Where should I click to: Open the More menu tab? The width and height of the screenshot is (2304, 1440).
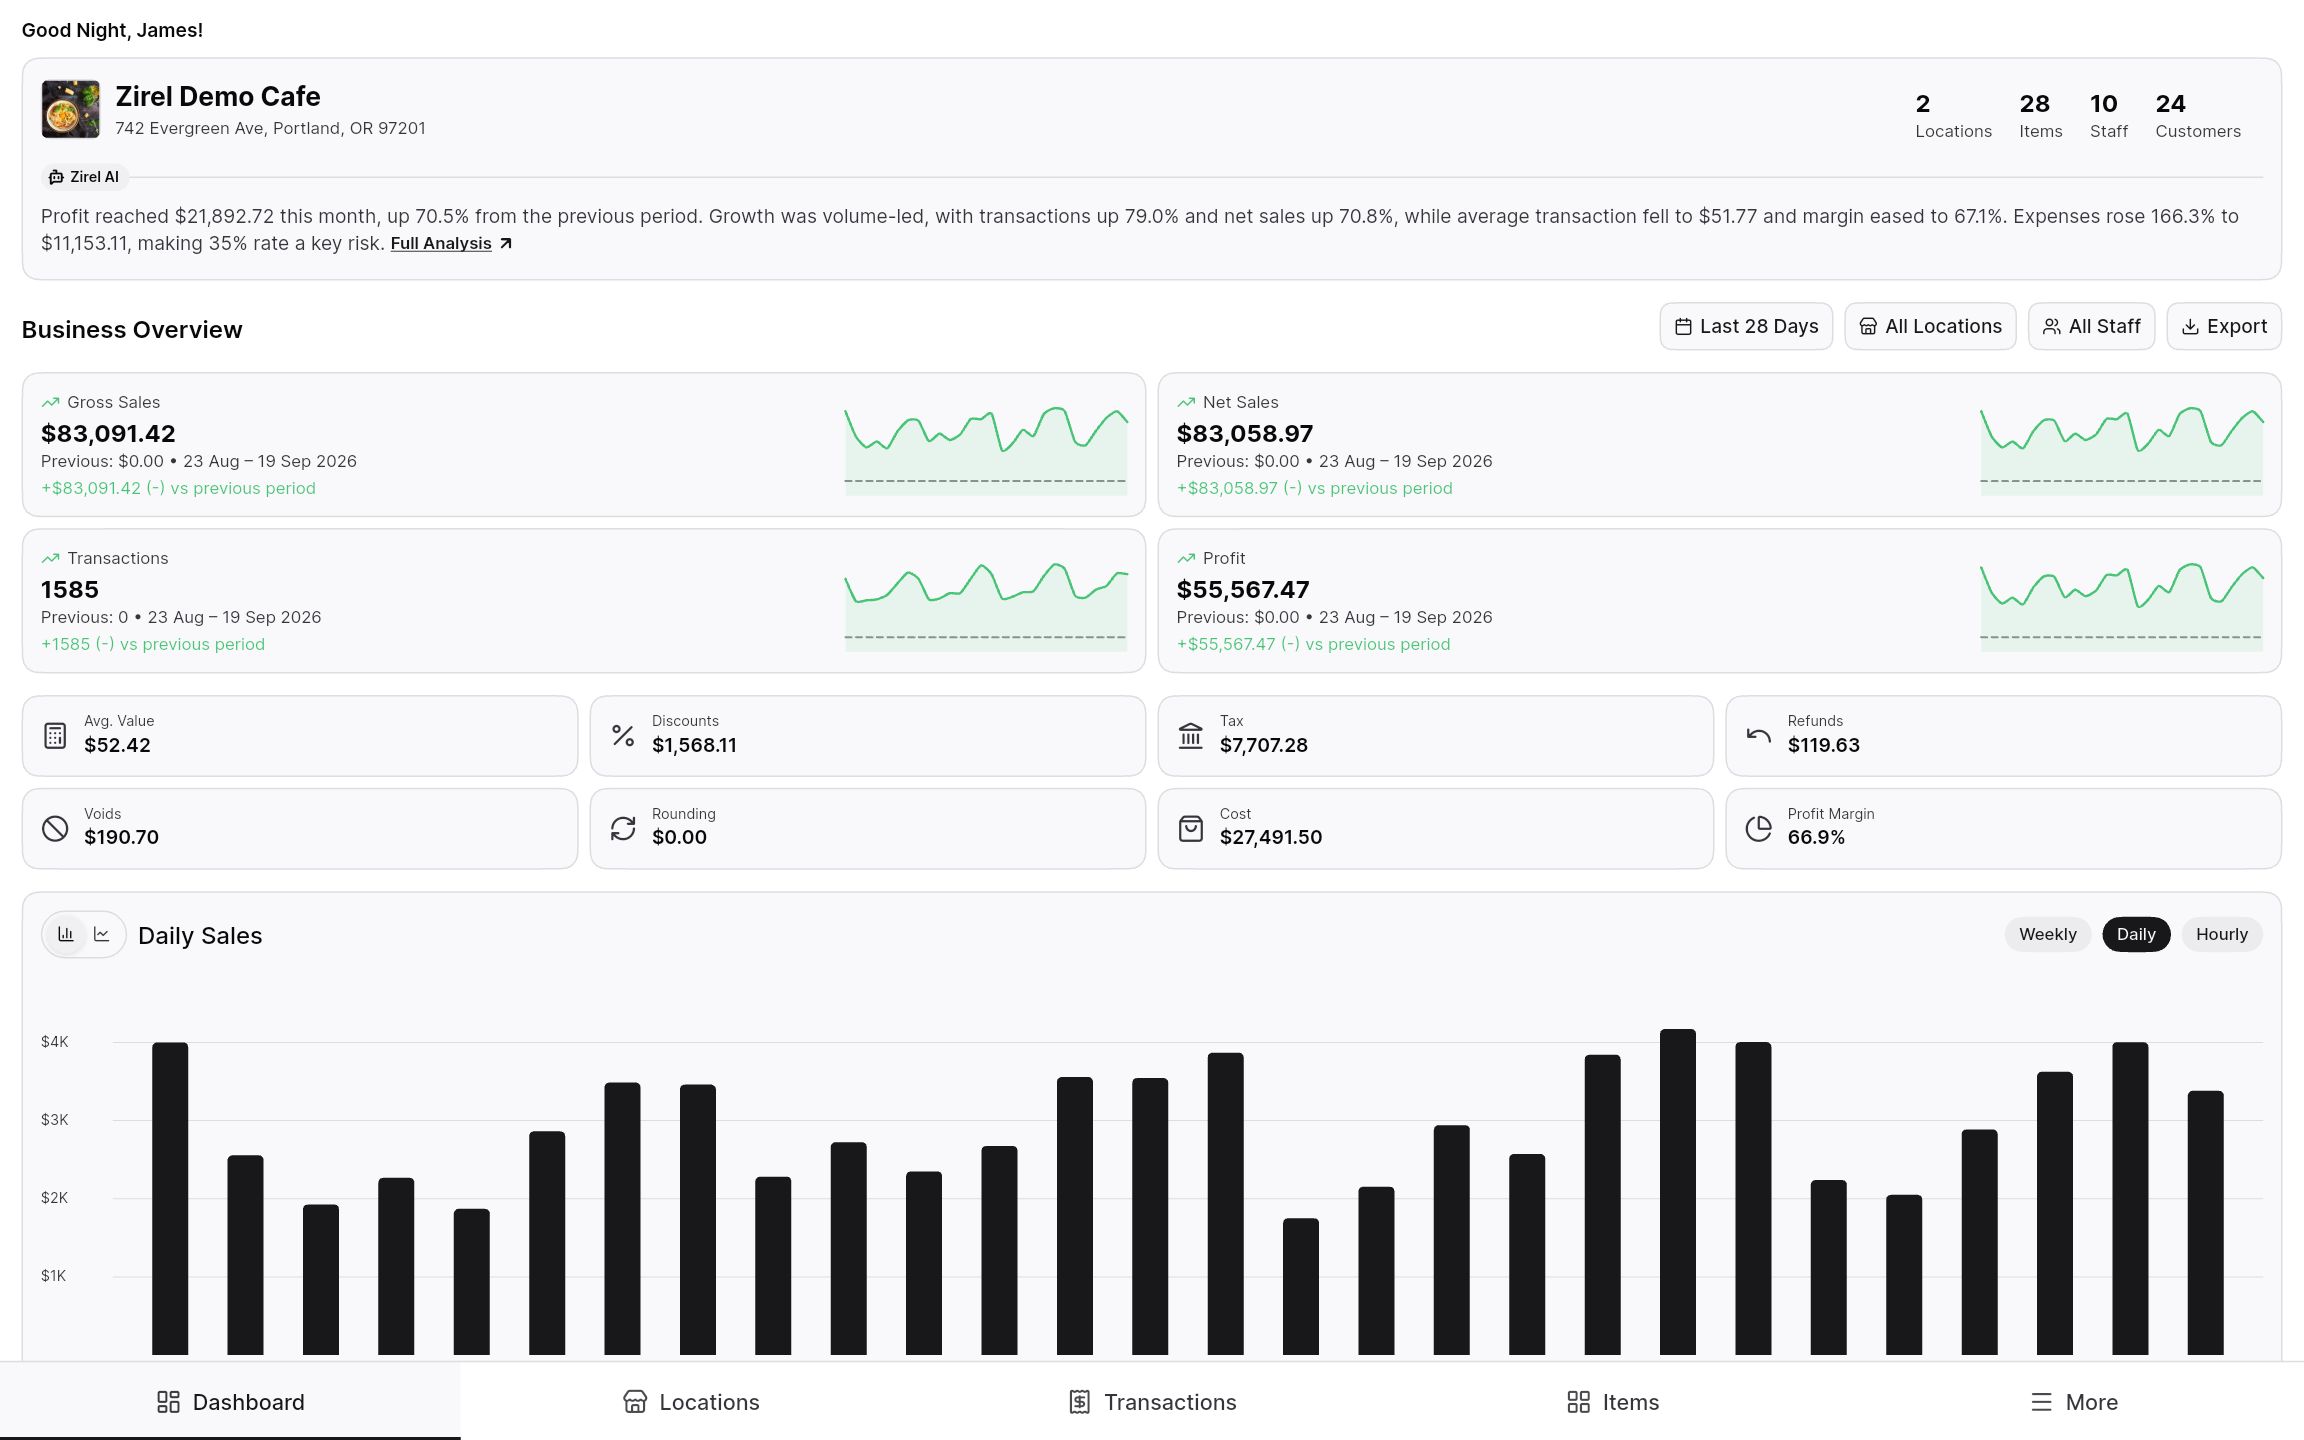(x=2074, y=1402)
